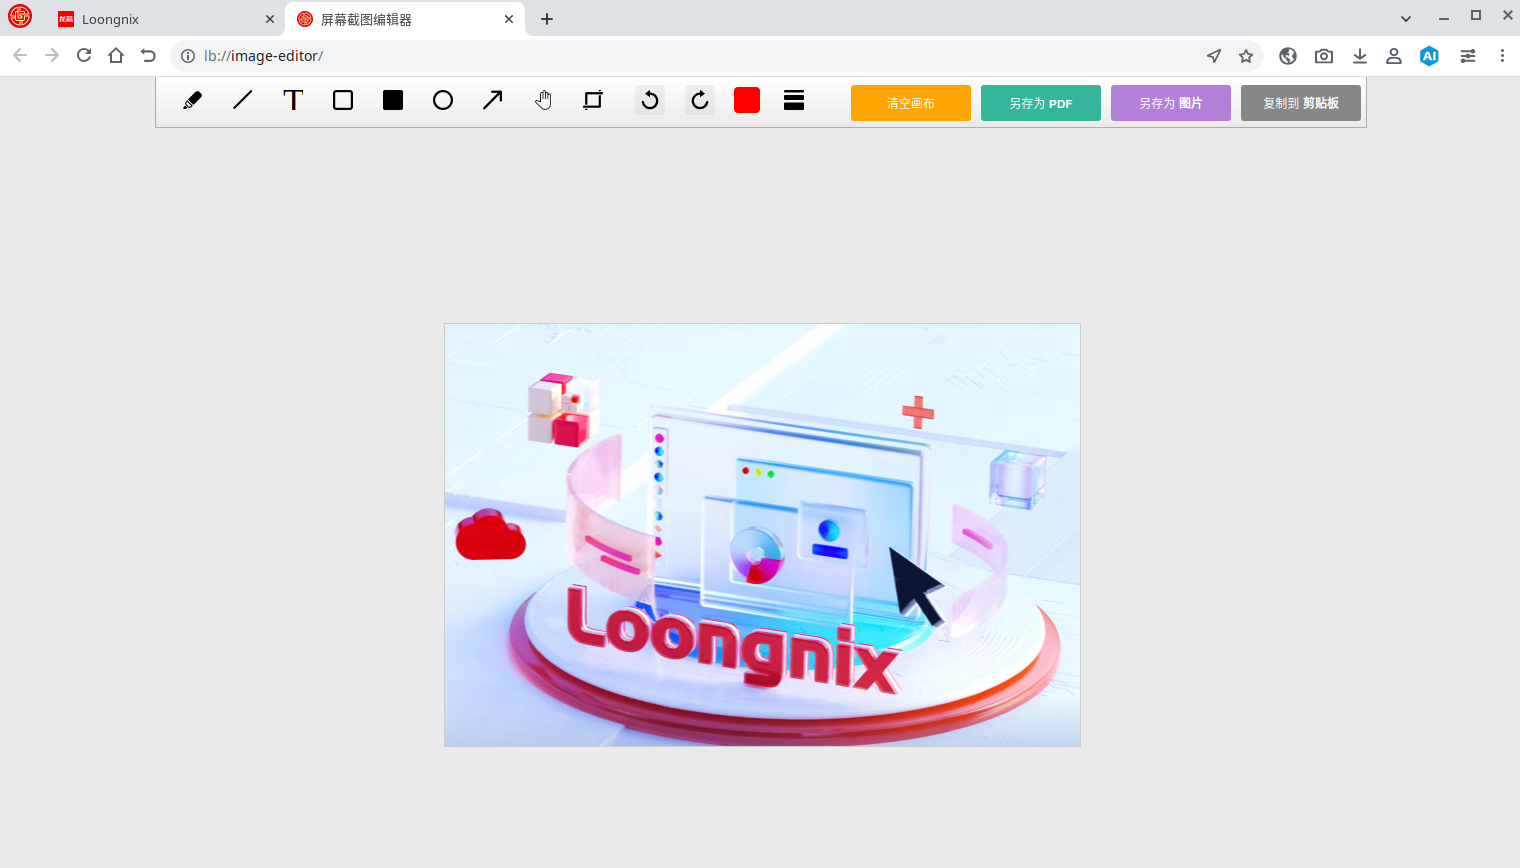Reload the current page
This screenshot has width=1520, height=868.
[84, 56]
